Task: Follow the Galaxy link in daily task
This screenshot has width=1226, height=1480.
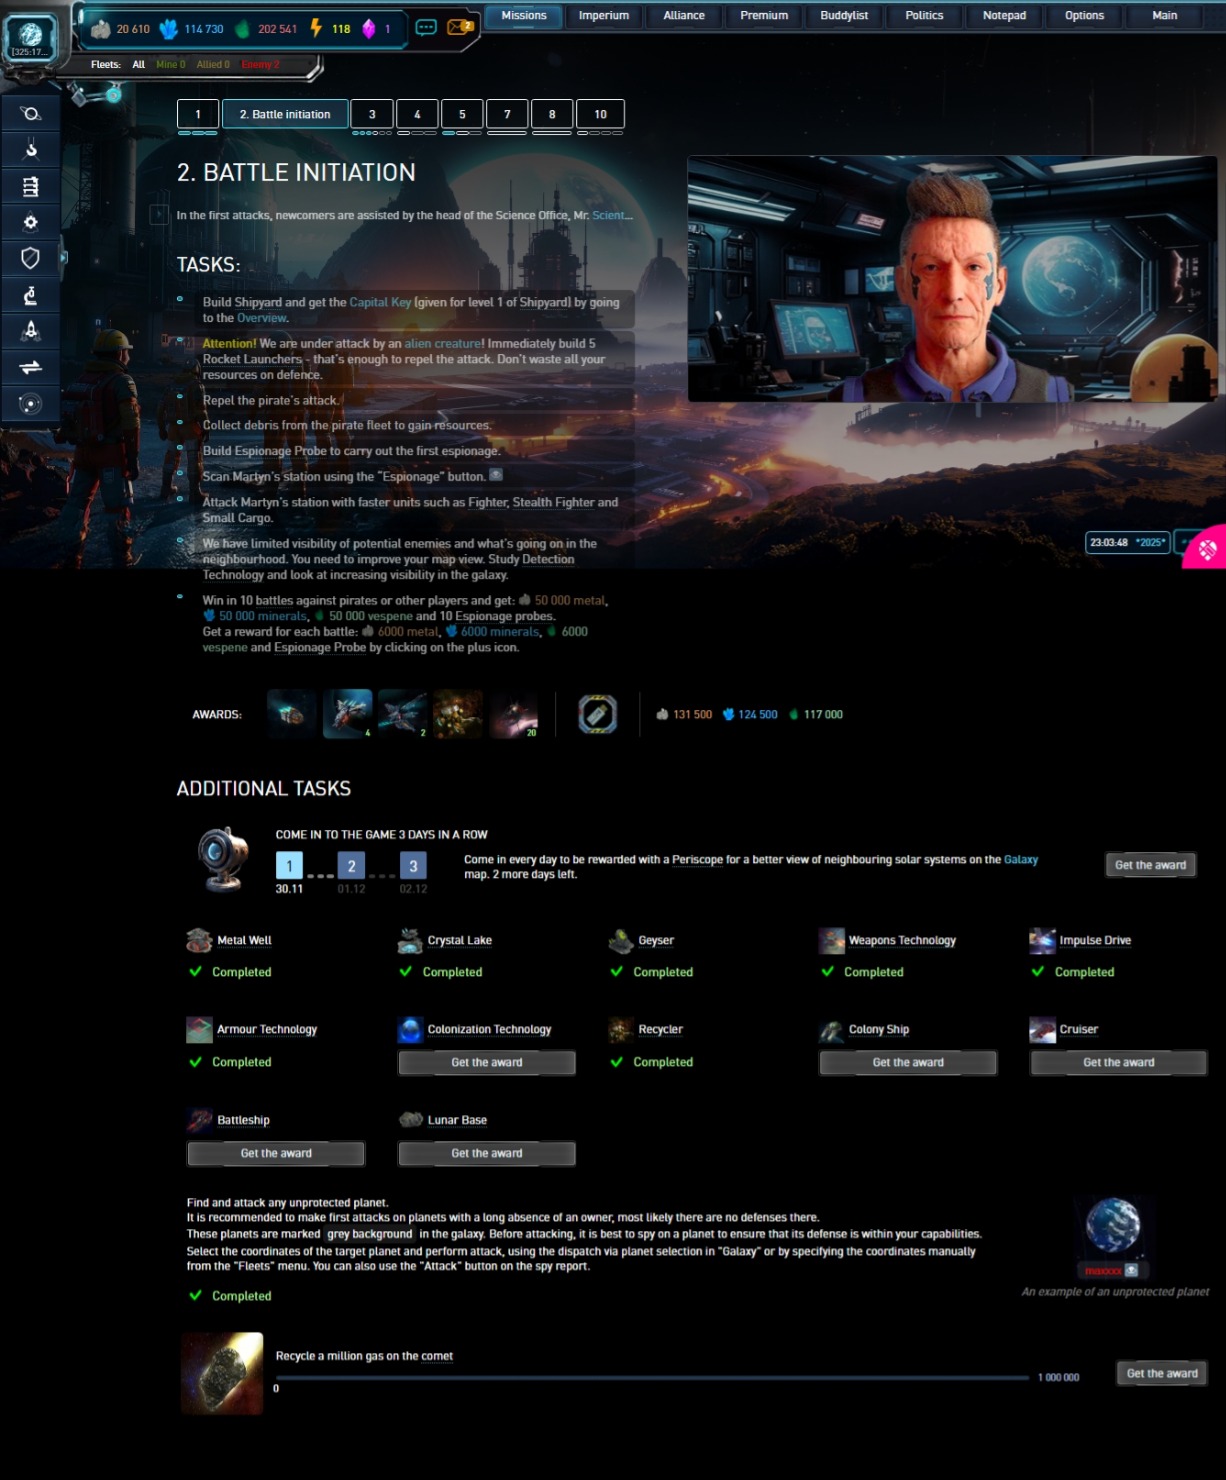Action: (1020, 860)
